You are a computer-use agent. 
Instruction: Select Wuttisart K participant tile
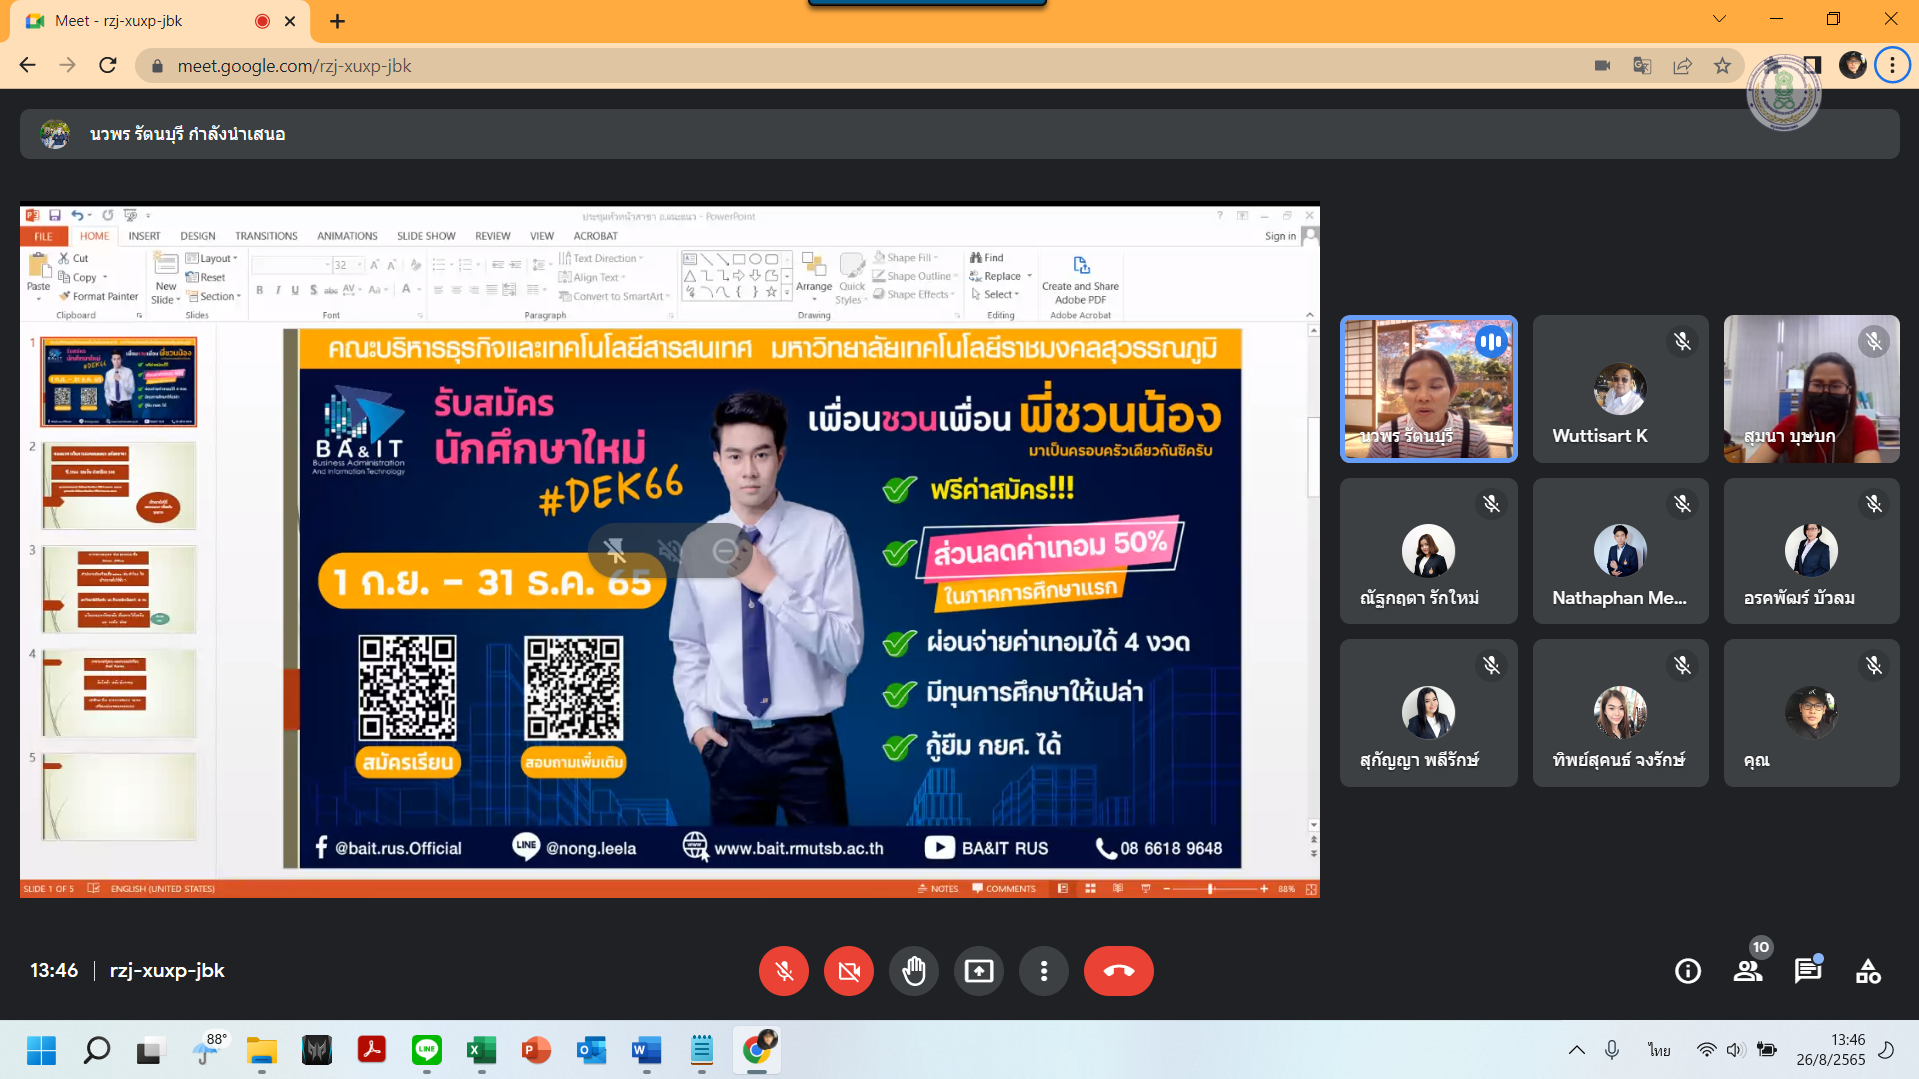coord(1620,389)
